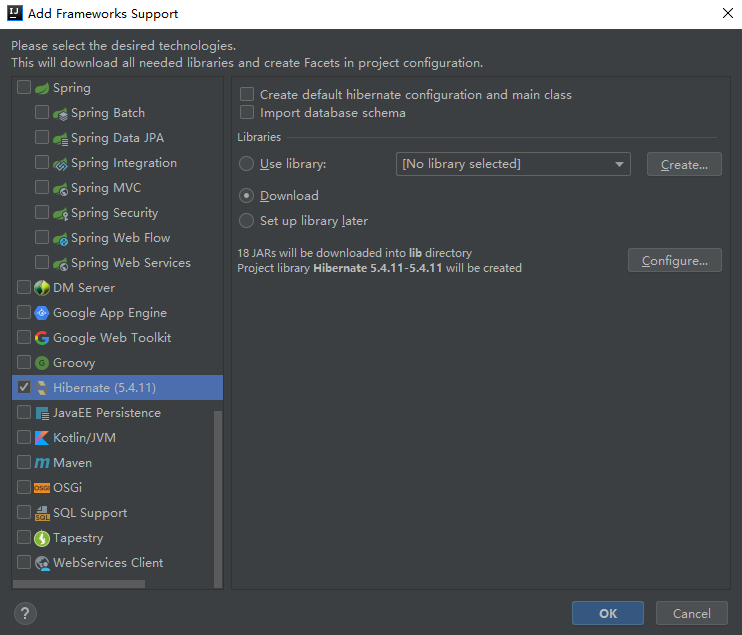This screenshot has width=742, height=635.
Task: Select the Use library radio button
Action: point(246,164)
